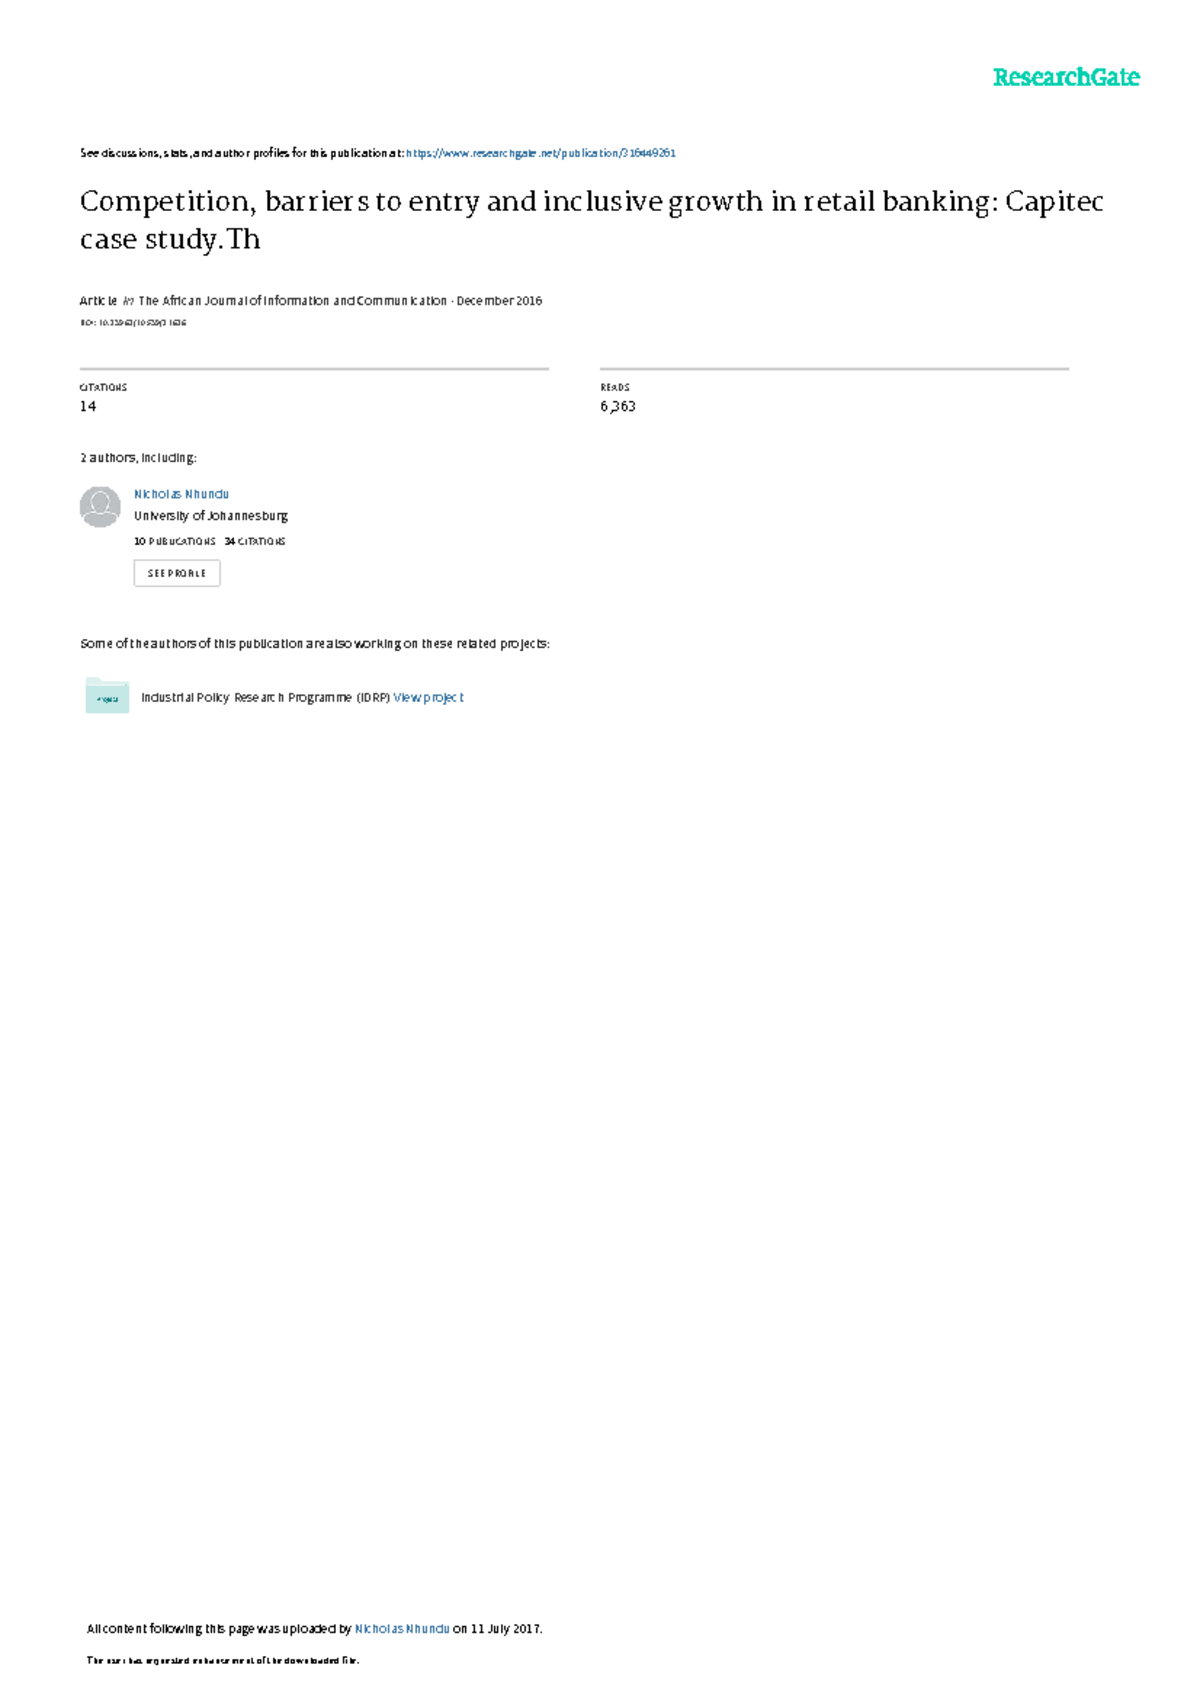Click the 34 Citations author stat
1200x1697 pixels.
point(255,541)
